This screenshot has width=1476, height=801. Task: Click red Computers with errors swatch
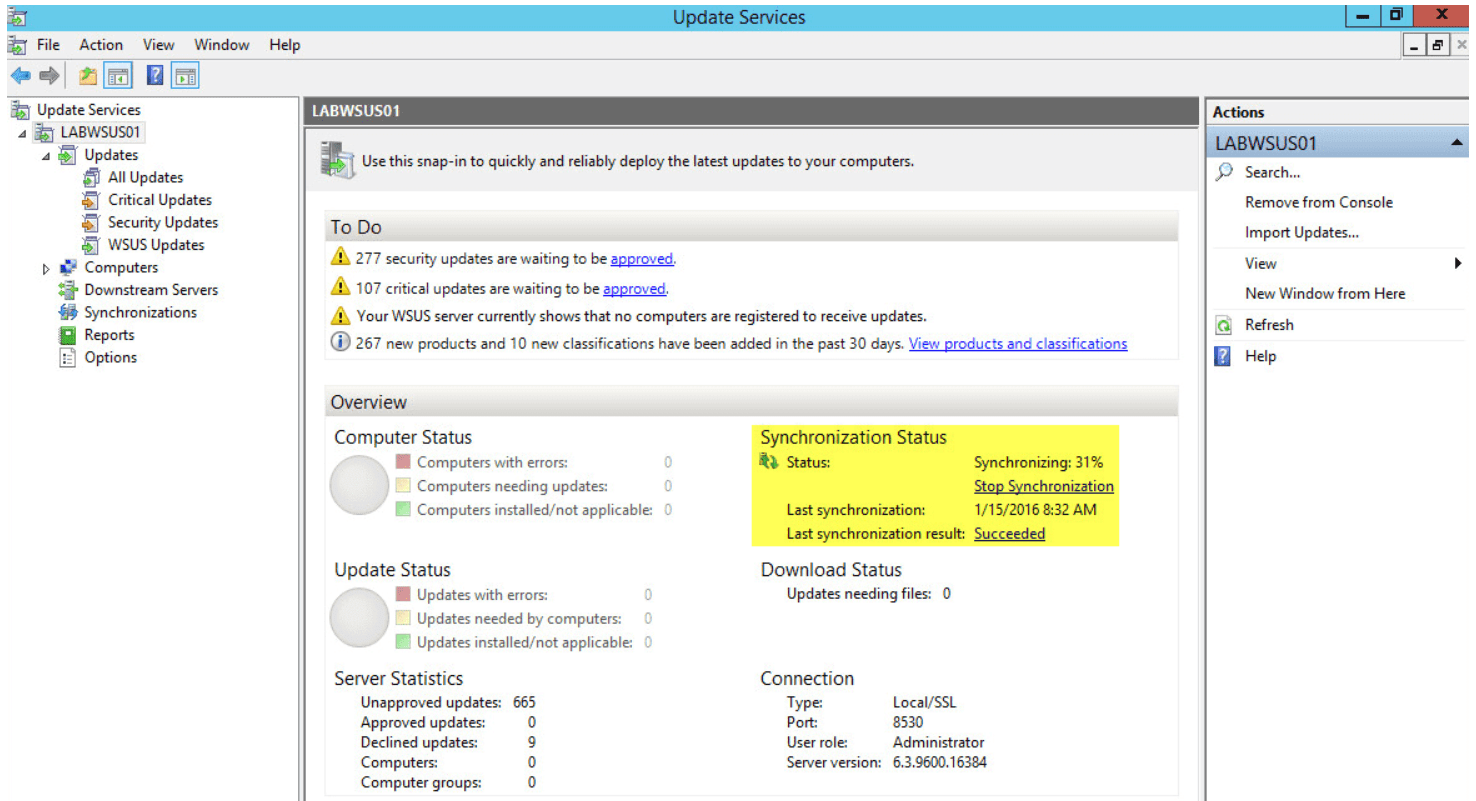pos(403,462)
